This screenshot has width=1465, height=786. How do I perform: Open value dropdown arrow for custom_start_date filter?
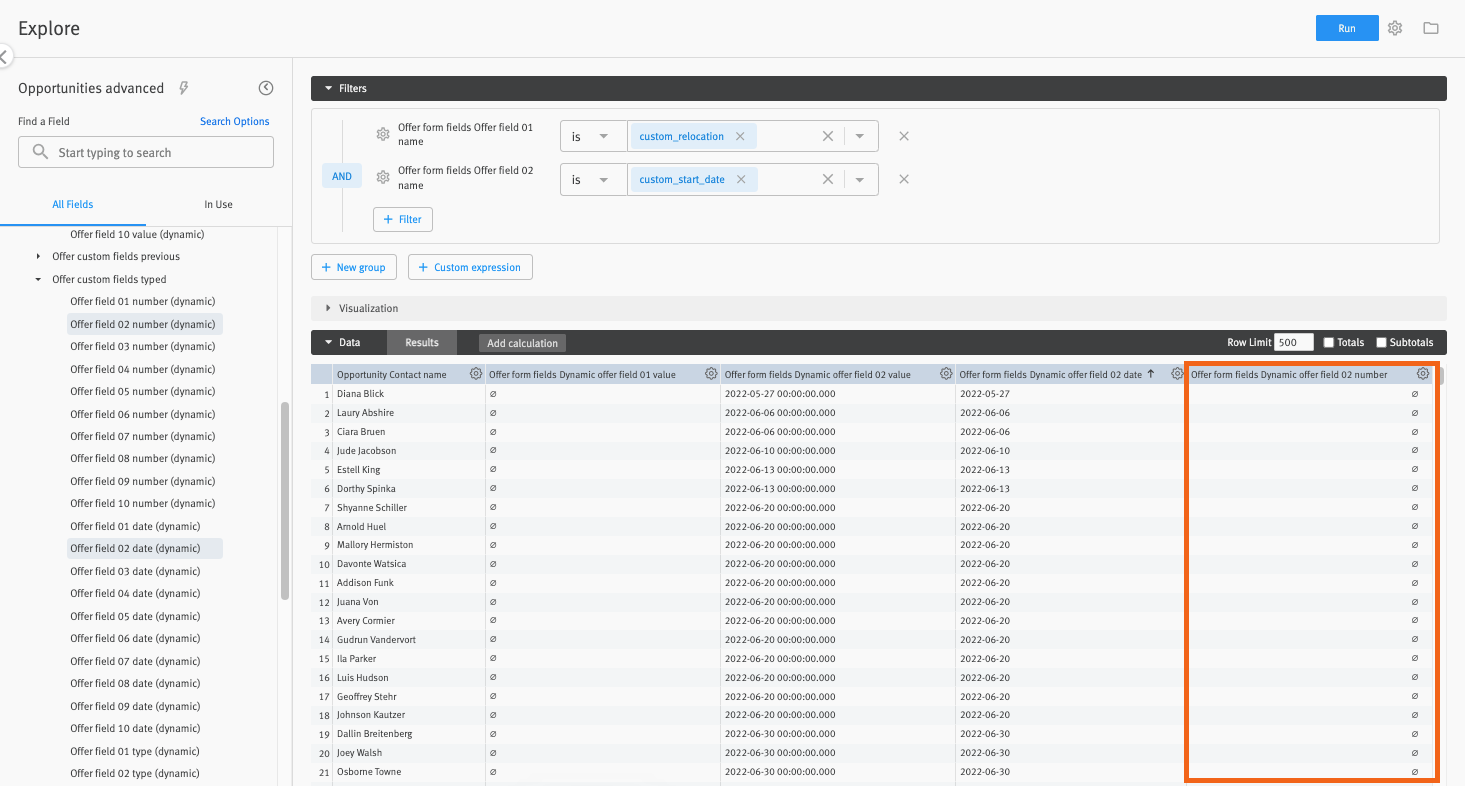pos(860,179)
